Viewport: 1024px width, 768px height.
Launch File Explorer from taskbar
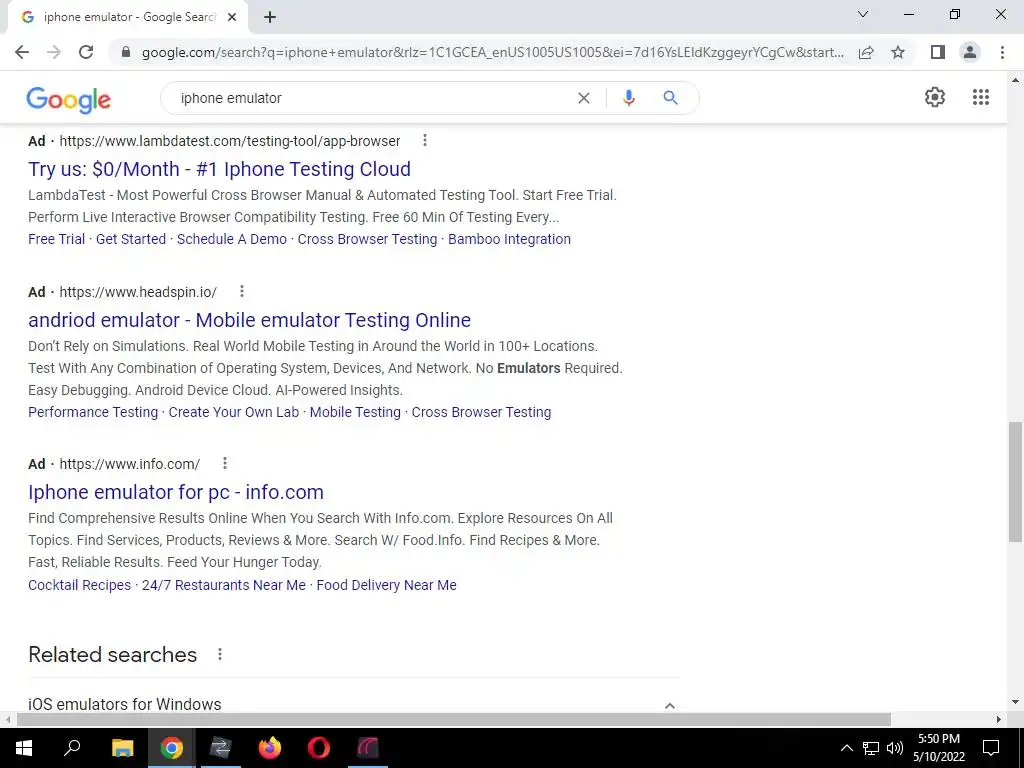(122, 748)
